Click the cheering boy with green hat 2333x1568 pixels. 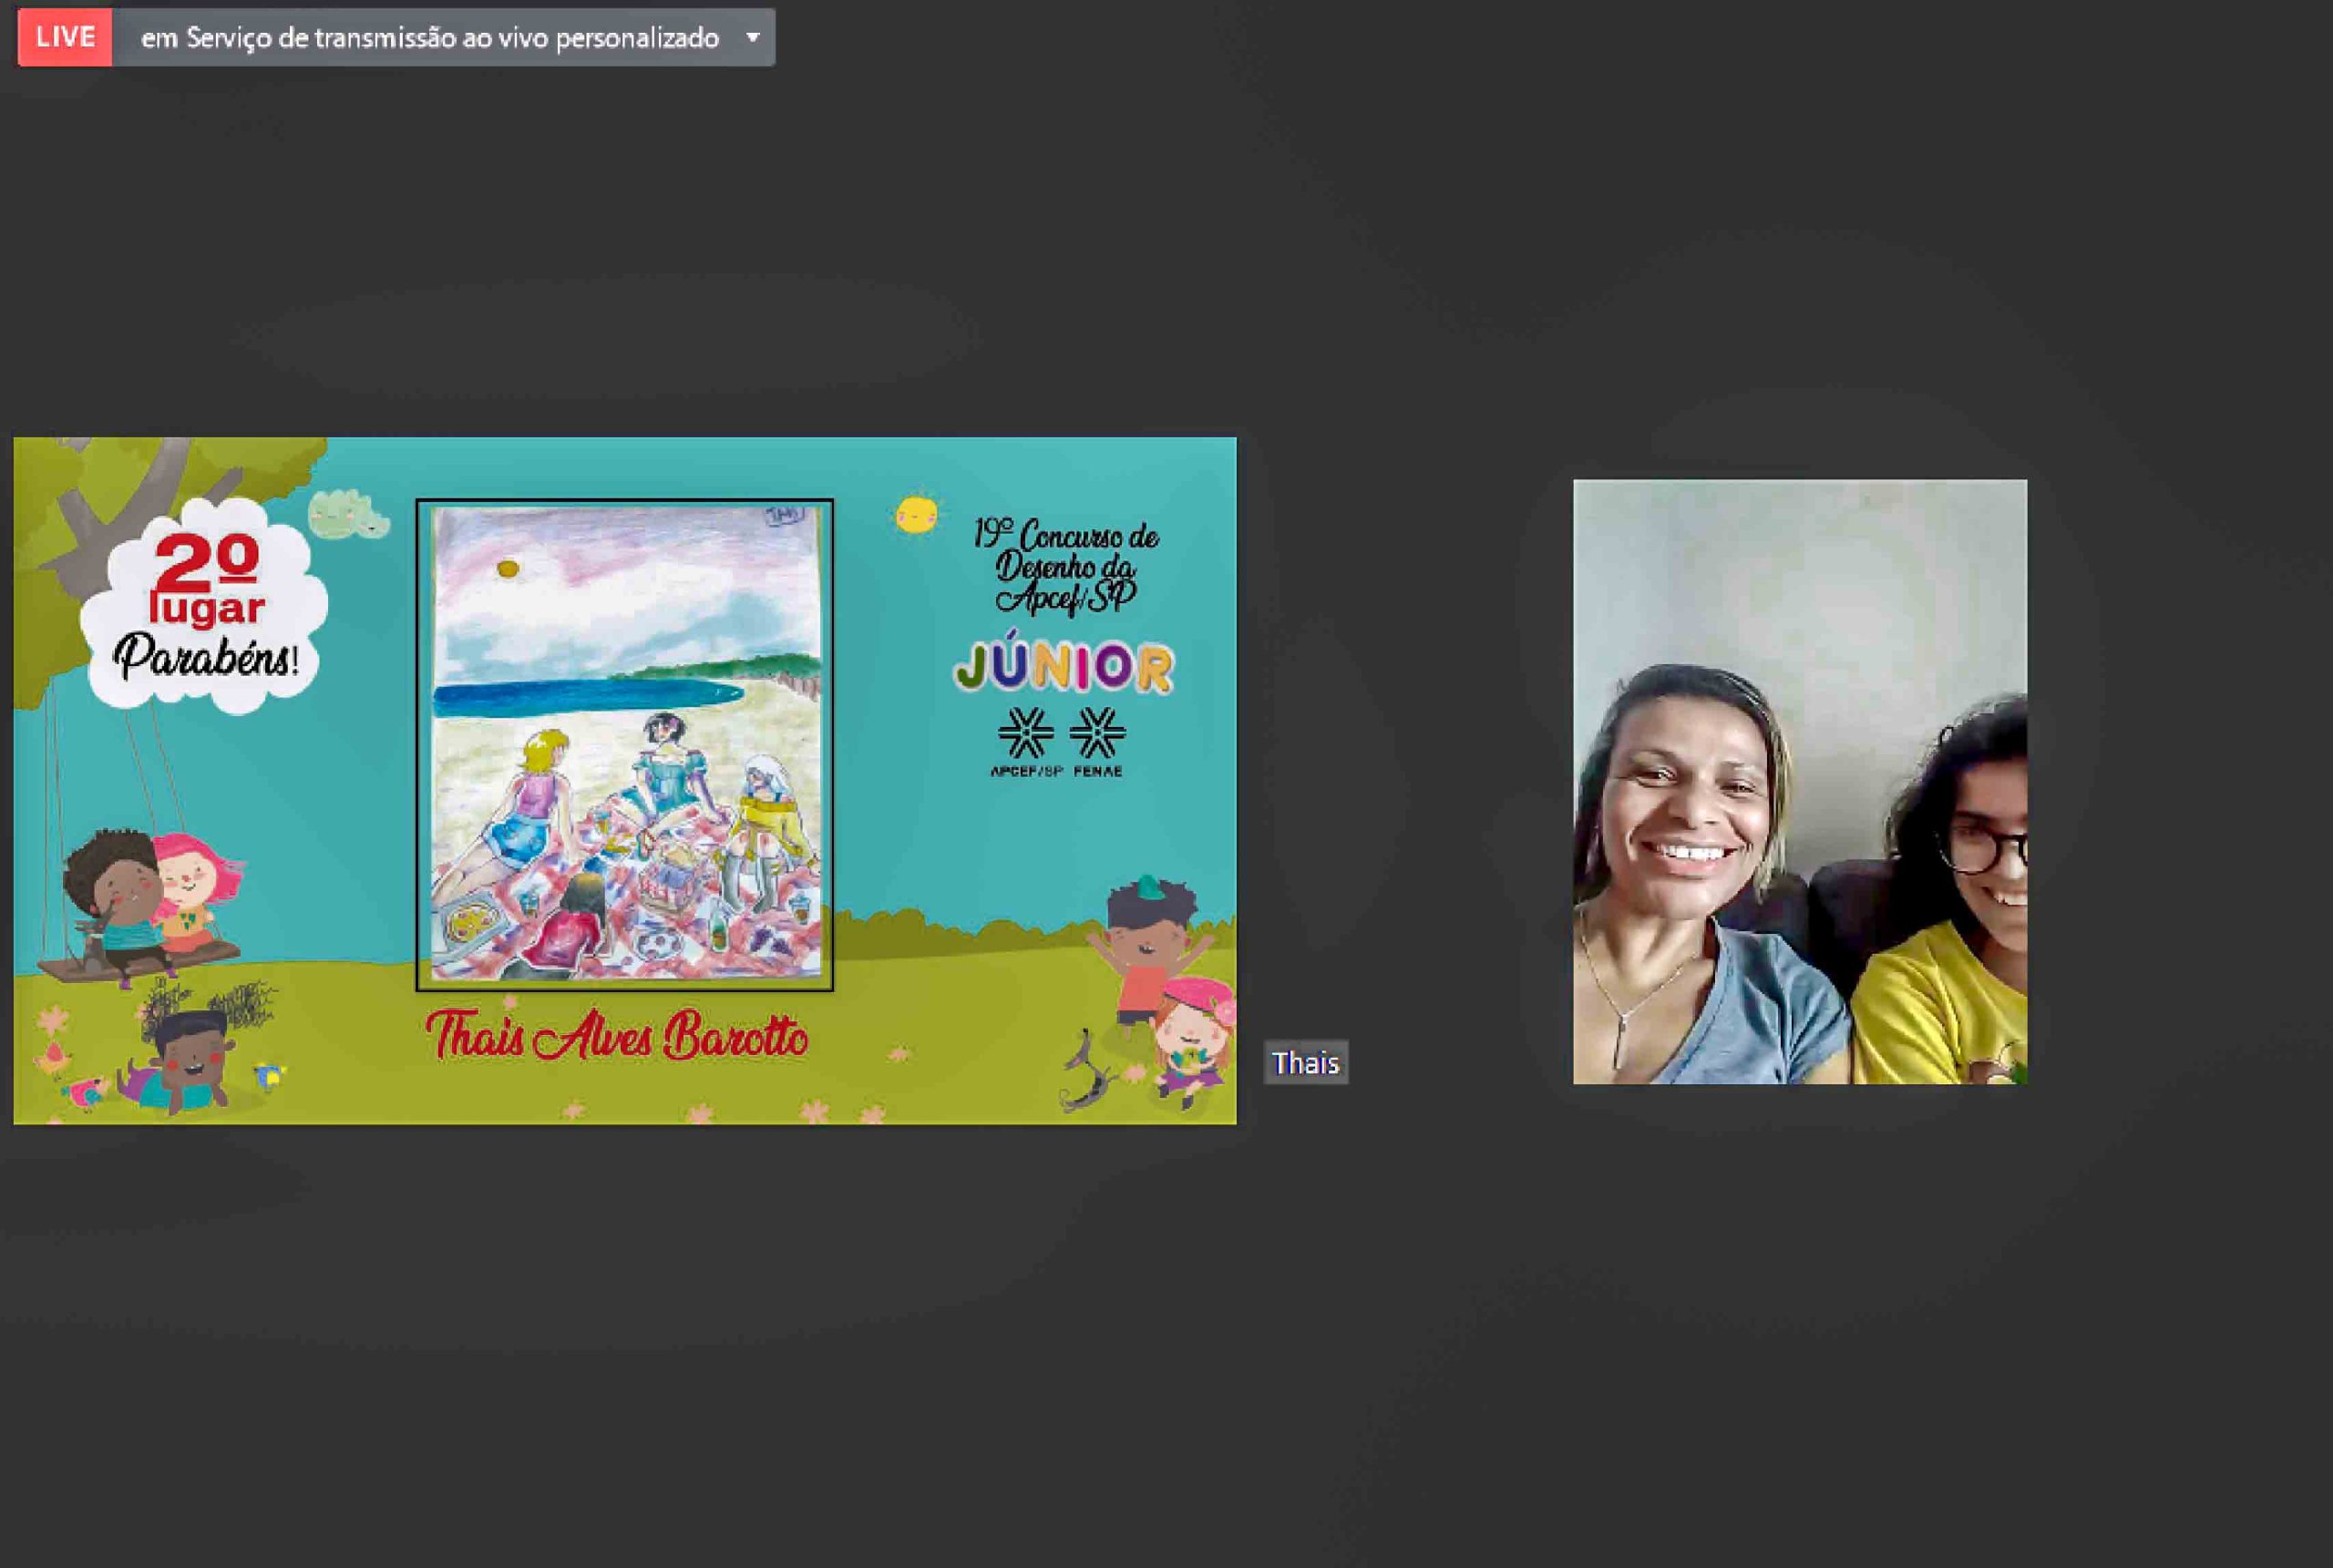(1148, 945)
